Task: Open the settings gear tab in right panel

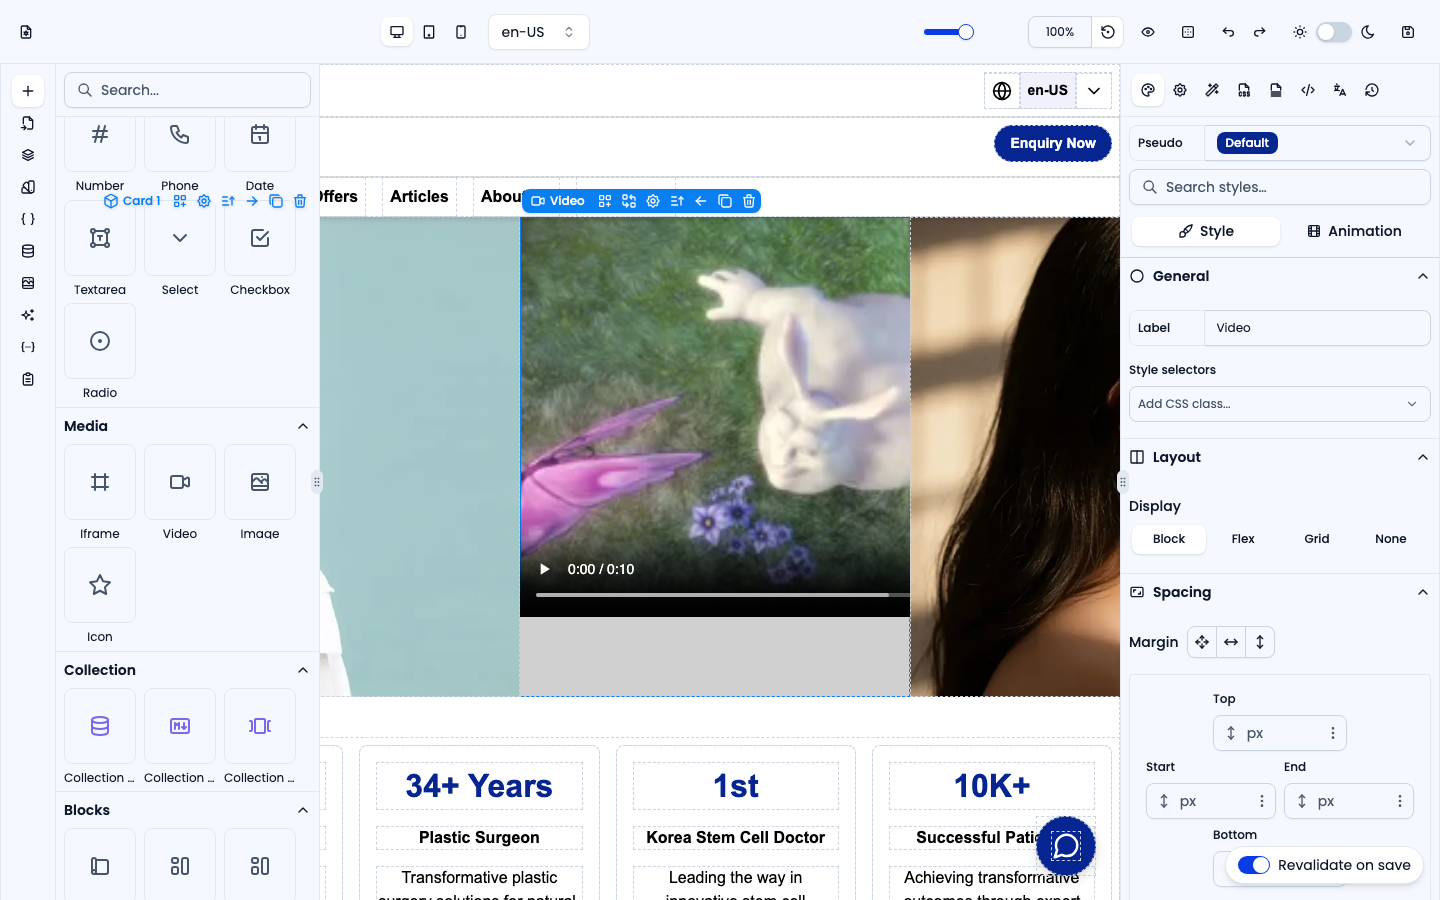Action: tap(1180, 90)
